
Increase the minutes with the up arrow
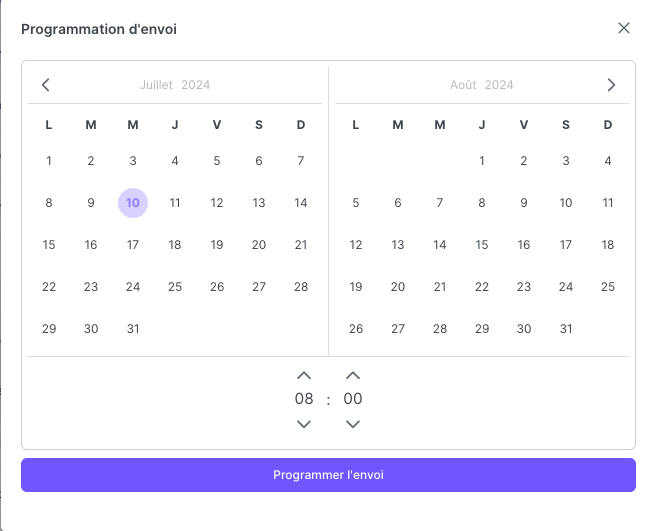click(x=353, y=375)
